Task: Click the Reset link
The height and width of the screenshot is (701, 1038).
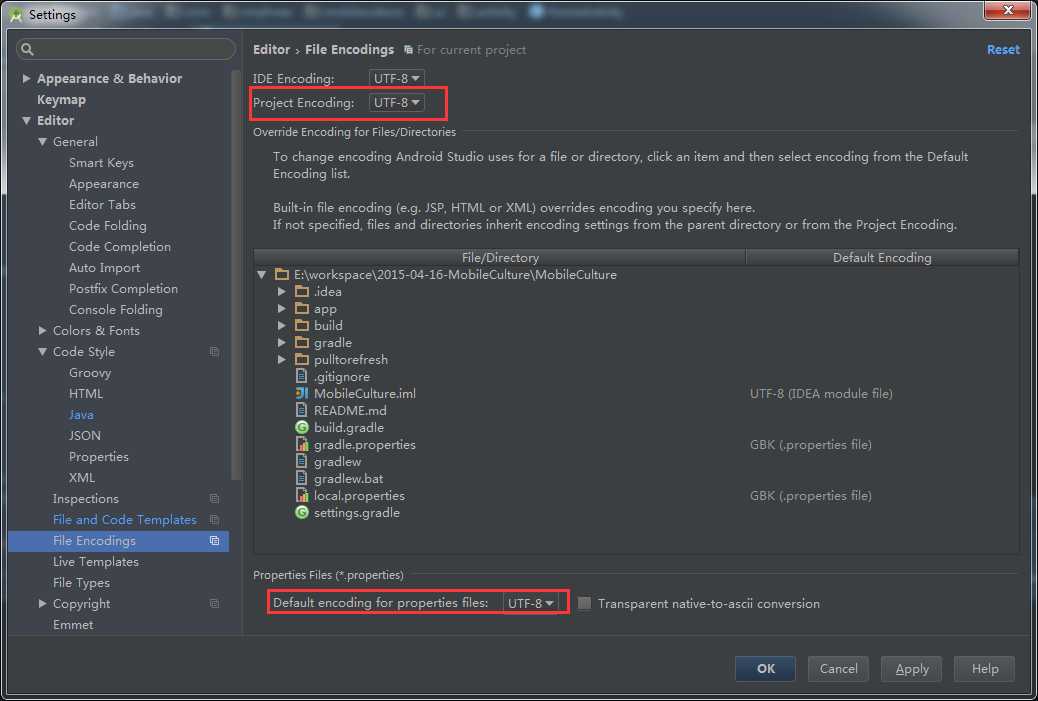Action: click(x=1003, y=50)
